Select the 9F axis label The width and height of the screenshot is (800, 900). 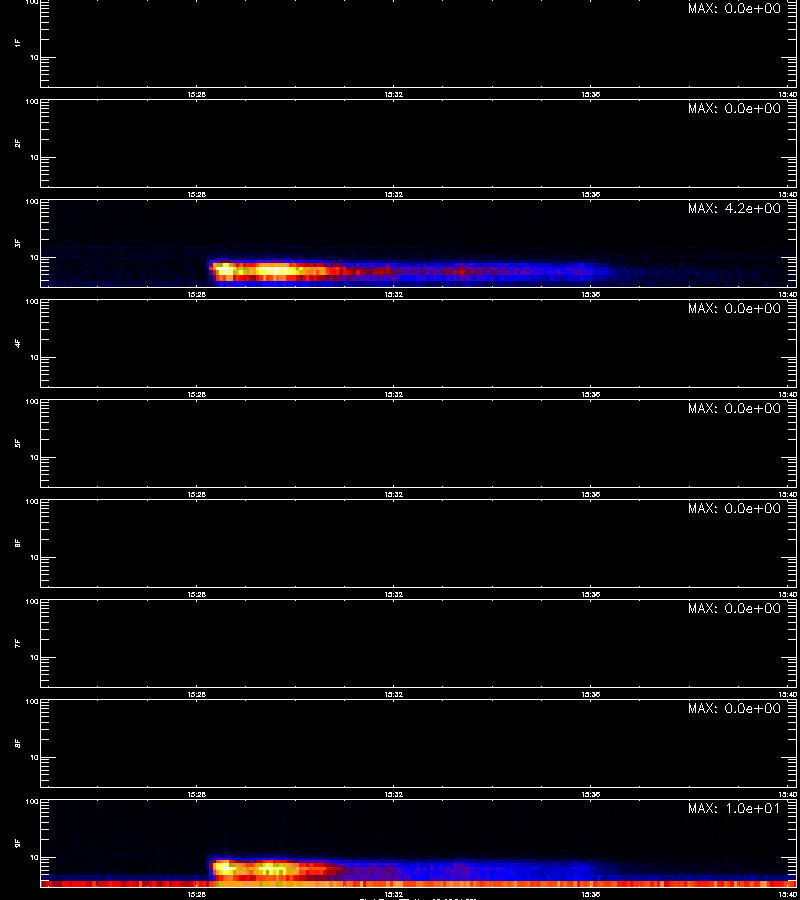click(x=18, y=843)
